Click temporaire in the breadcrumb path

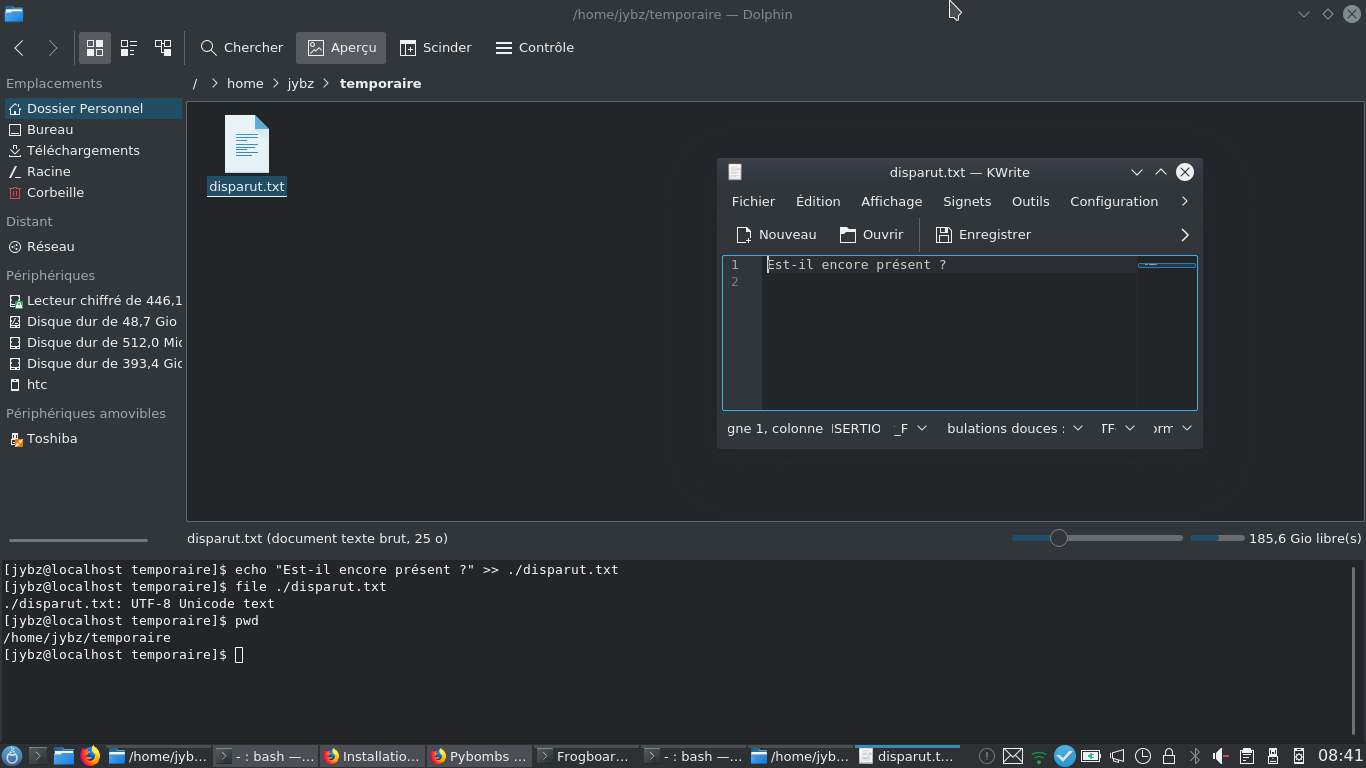tap(380, 83)
